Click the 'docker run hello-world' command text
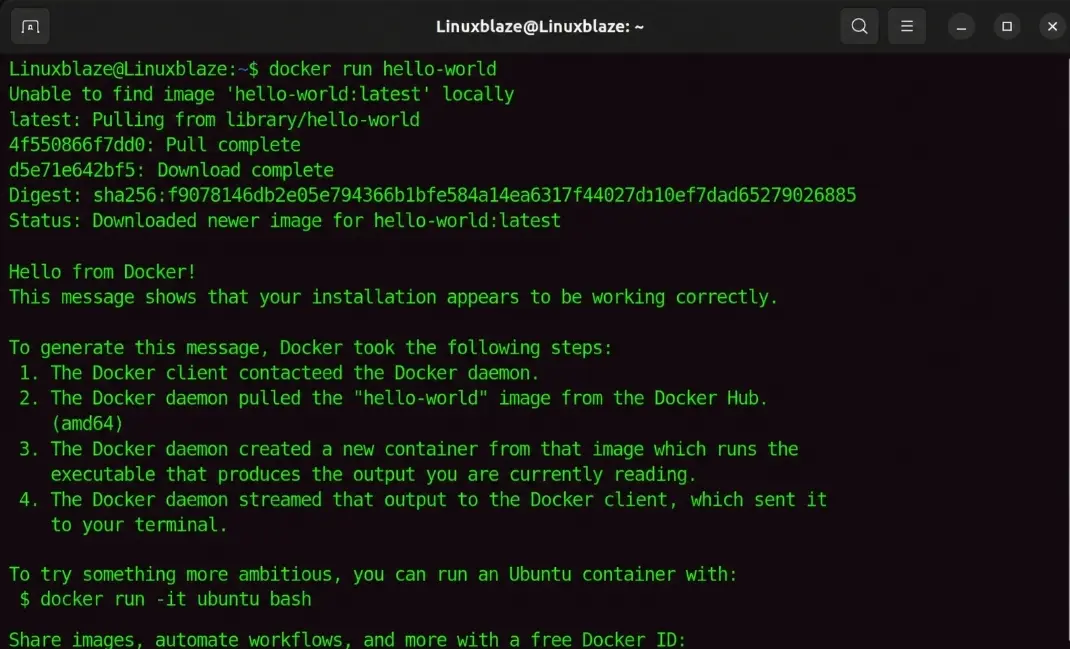The image size is (1070, 649). tap(382, 69)
